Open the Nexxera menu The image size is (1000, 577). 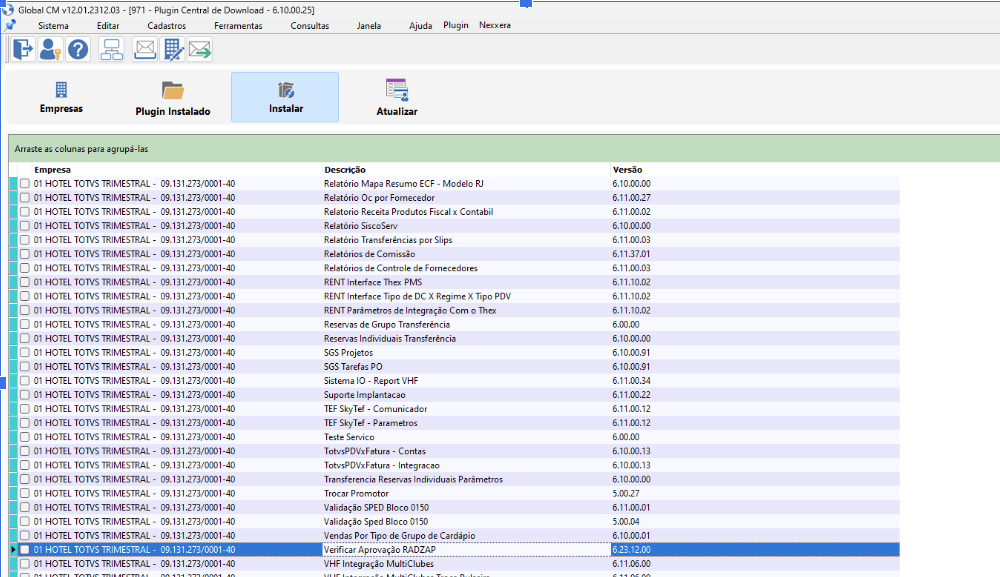pos(495,25)
